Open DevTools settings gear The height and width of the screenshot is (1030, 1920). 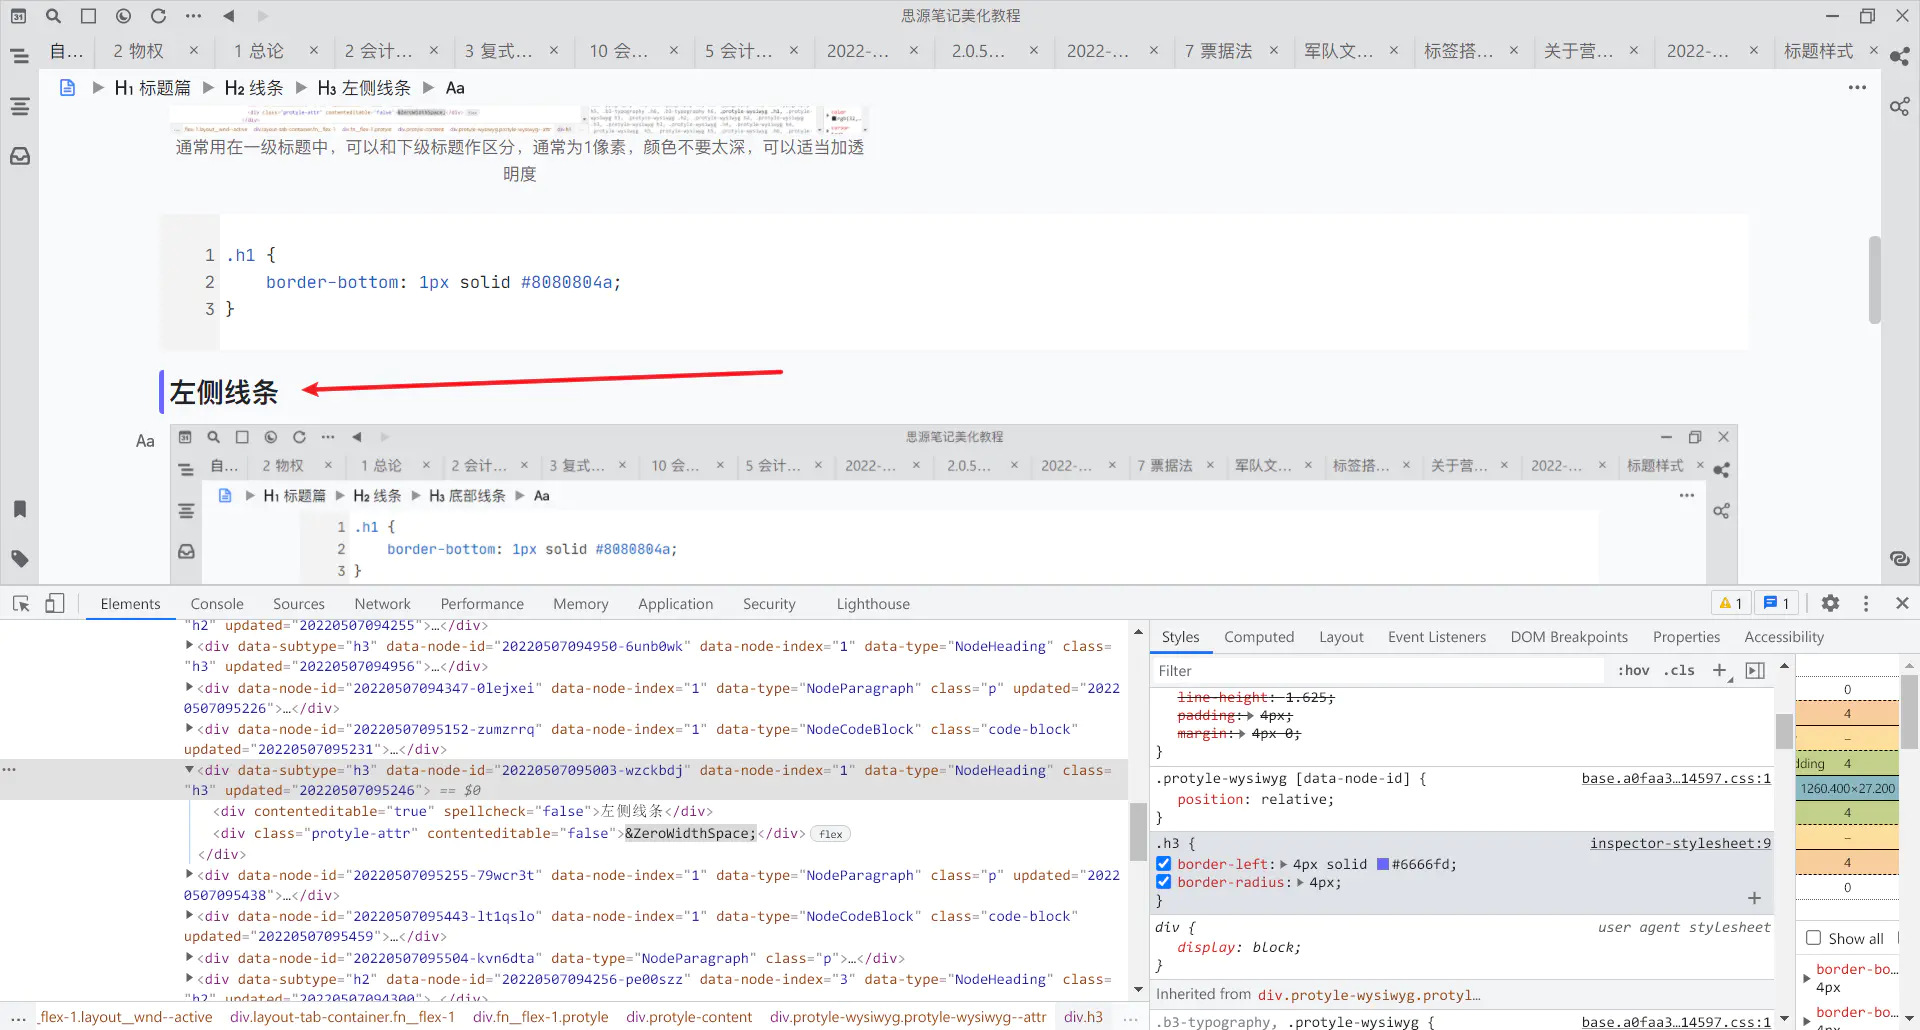point(1830,603)
